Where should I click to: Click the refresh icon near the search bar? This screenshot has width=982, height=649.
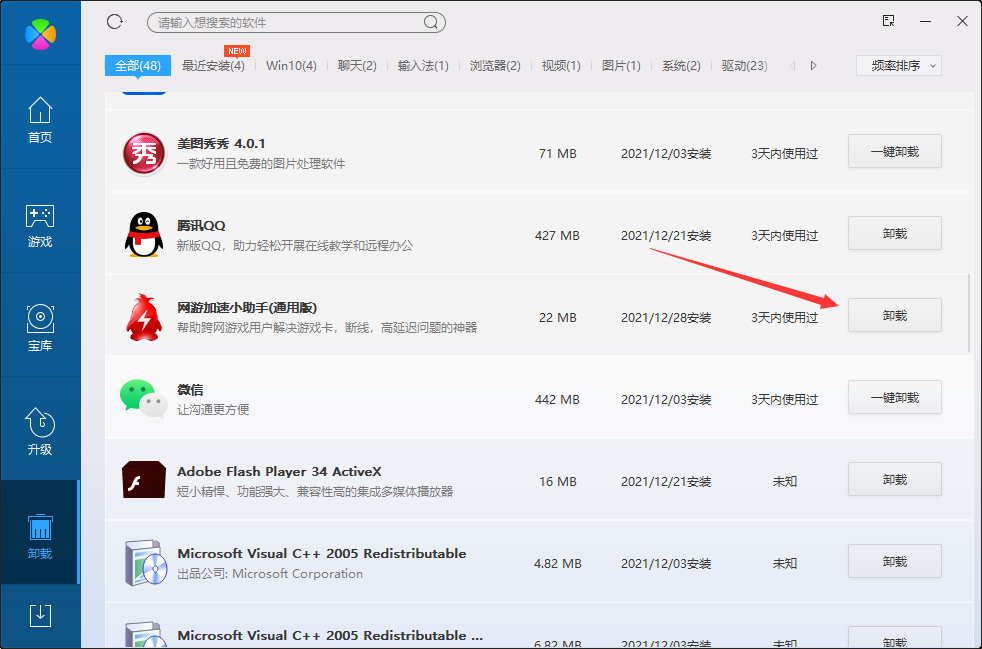point(114,21)
